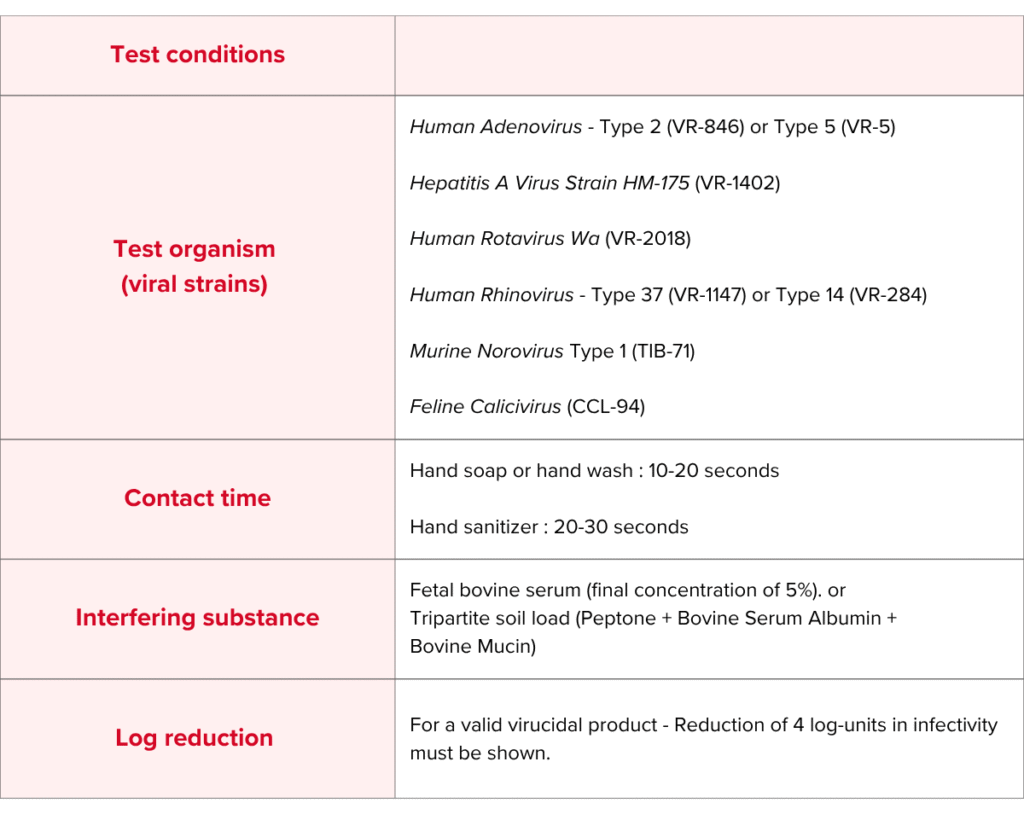Click the Bovine Mucin) text
1024x814 pixels.
click(472, 646)
